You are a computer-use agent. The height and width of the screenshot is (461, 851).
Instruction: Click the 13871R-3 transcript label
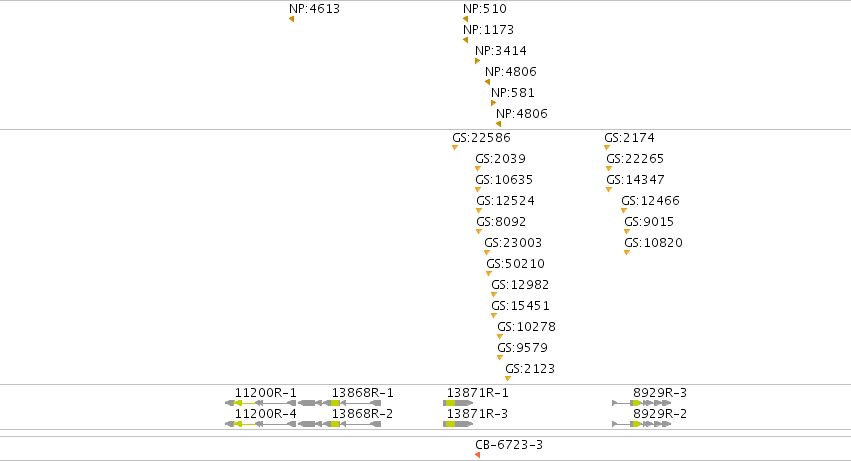478,414
